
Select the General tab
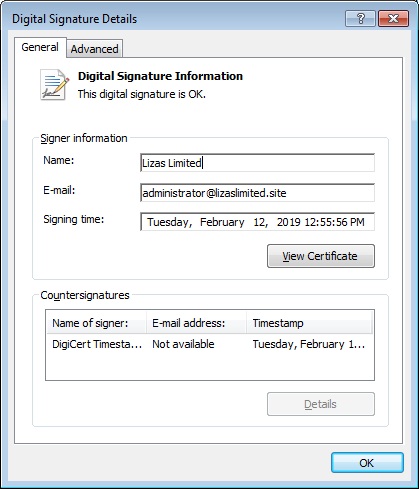40,47
